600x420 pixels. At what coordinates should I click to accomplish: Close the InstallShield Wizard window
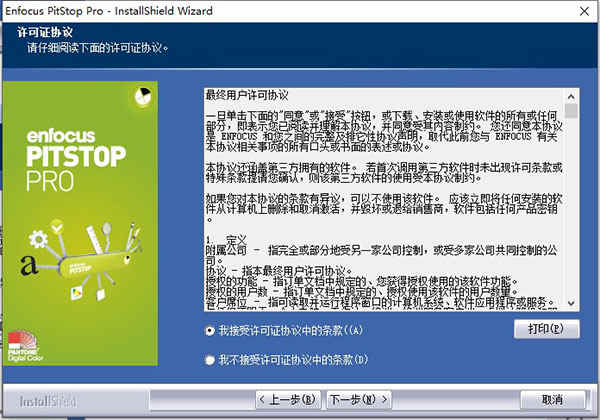point(584,11)
